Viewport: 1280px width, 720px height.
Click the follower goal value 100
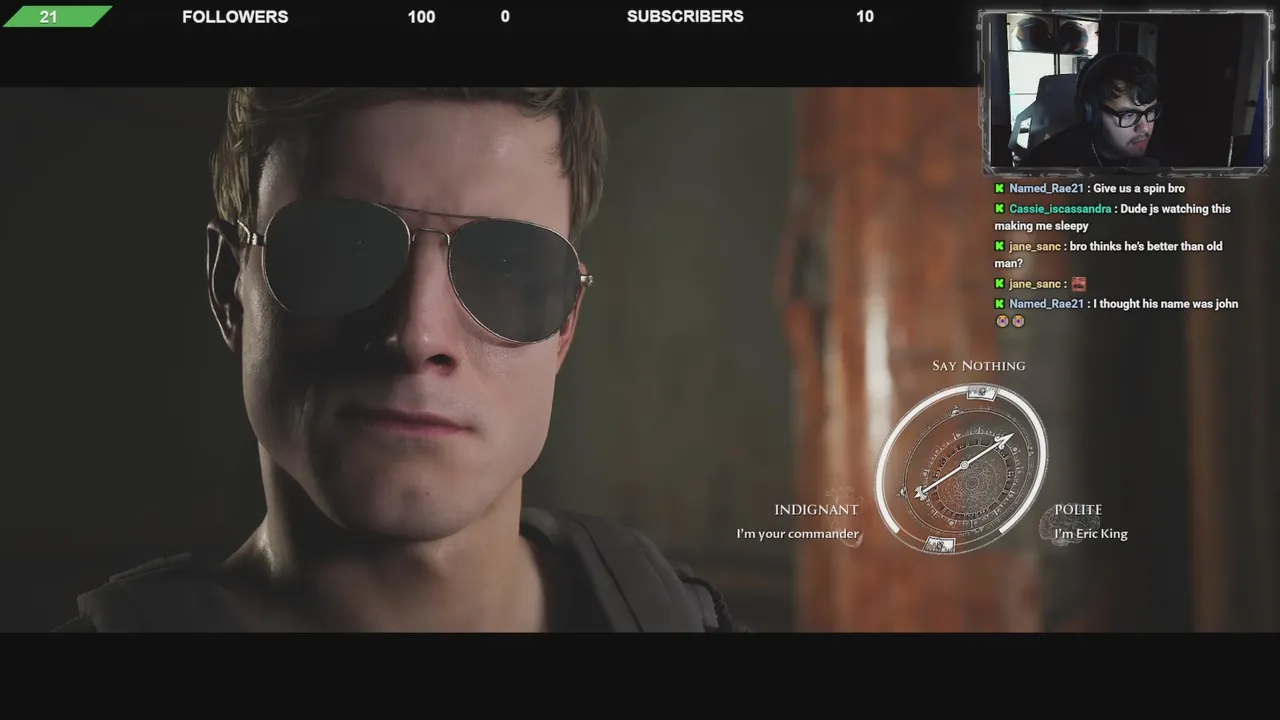(421, 17)
